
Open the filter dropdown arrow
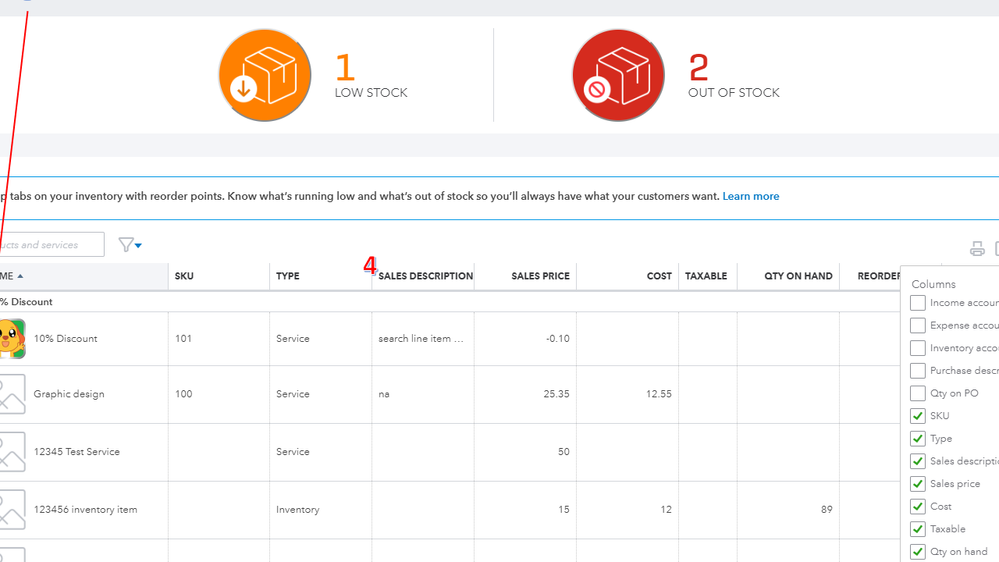[138, 245]
